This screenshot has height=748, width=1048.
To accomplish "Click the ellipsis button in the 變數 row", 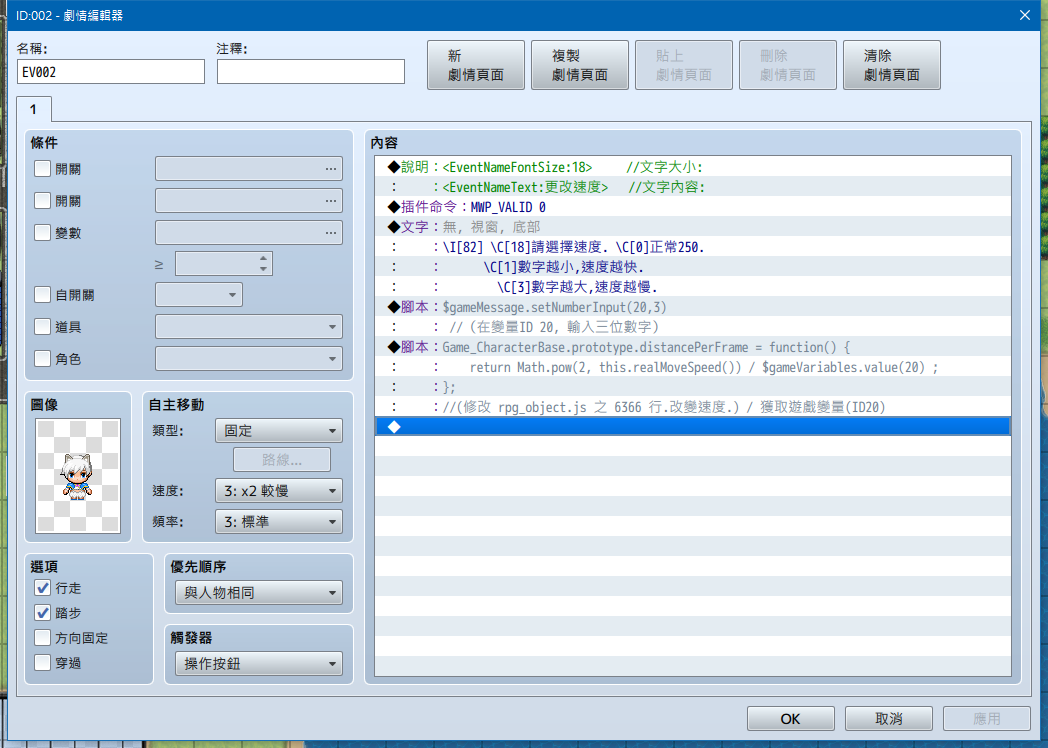I will [331, 233].
